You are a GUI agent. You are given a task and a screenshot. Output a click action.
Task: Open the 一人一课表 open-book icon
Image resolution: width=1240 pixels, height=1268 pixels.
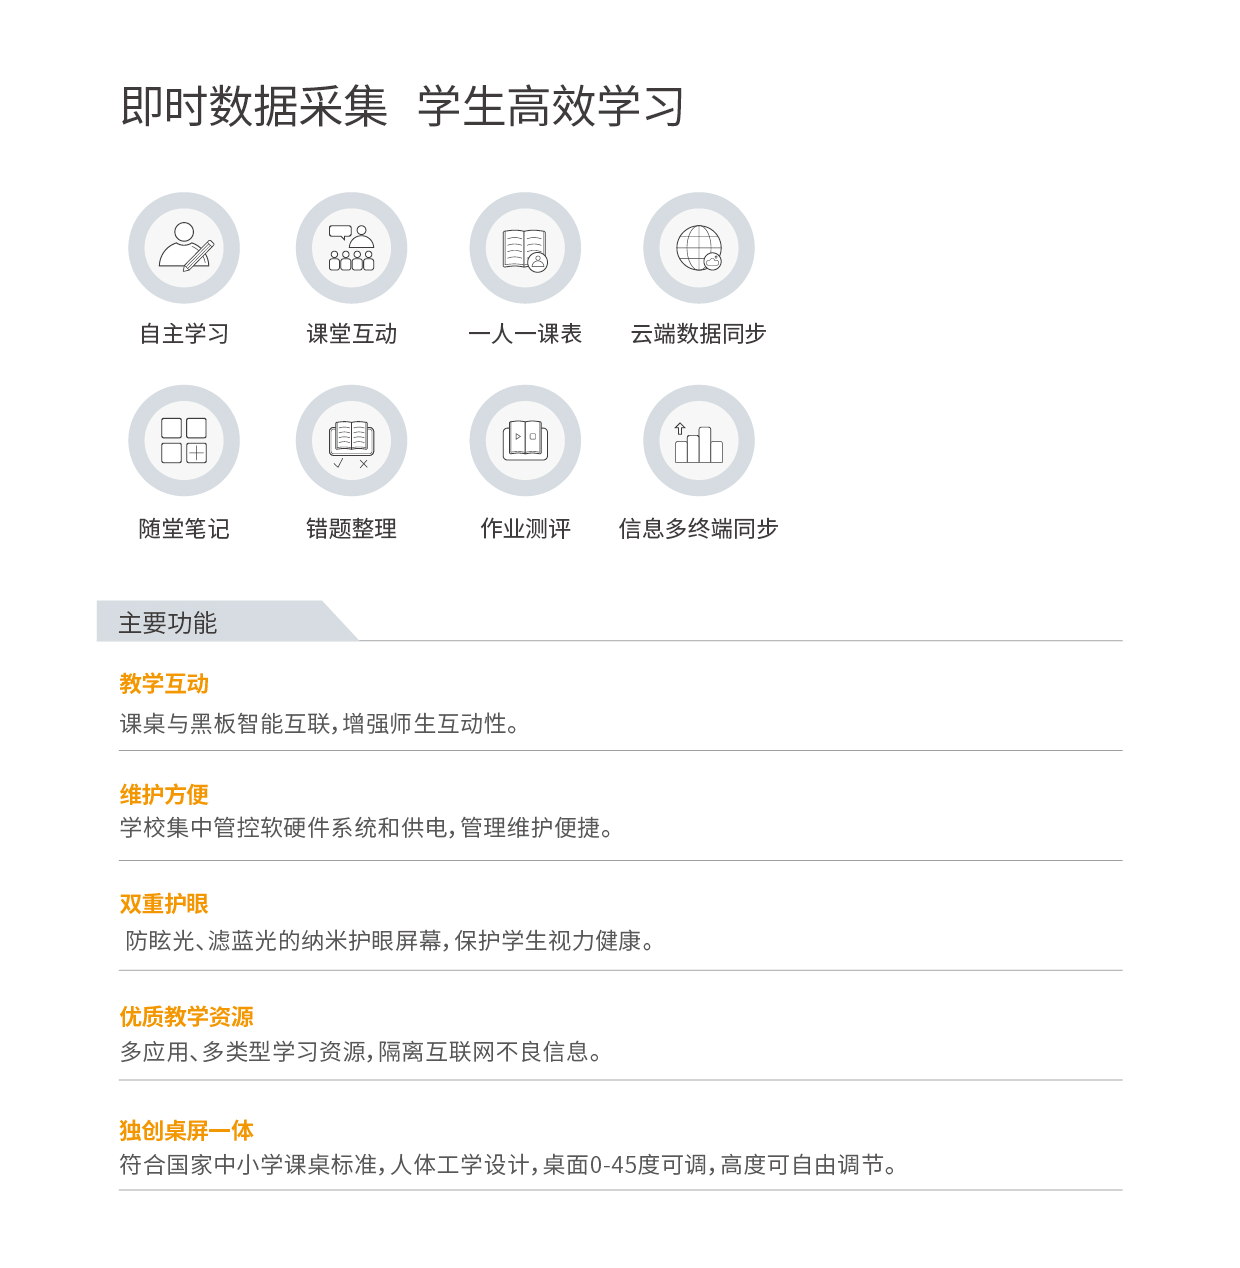525,248
